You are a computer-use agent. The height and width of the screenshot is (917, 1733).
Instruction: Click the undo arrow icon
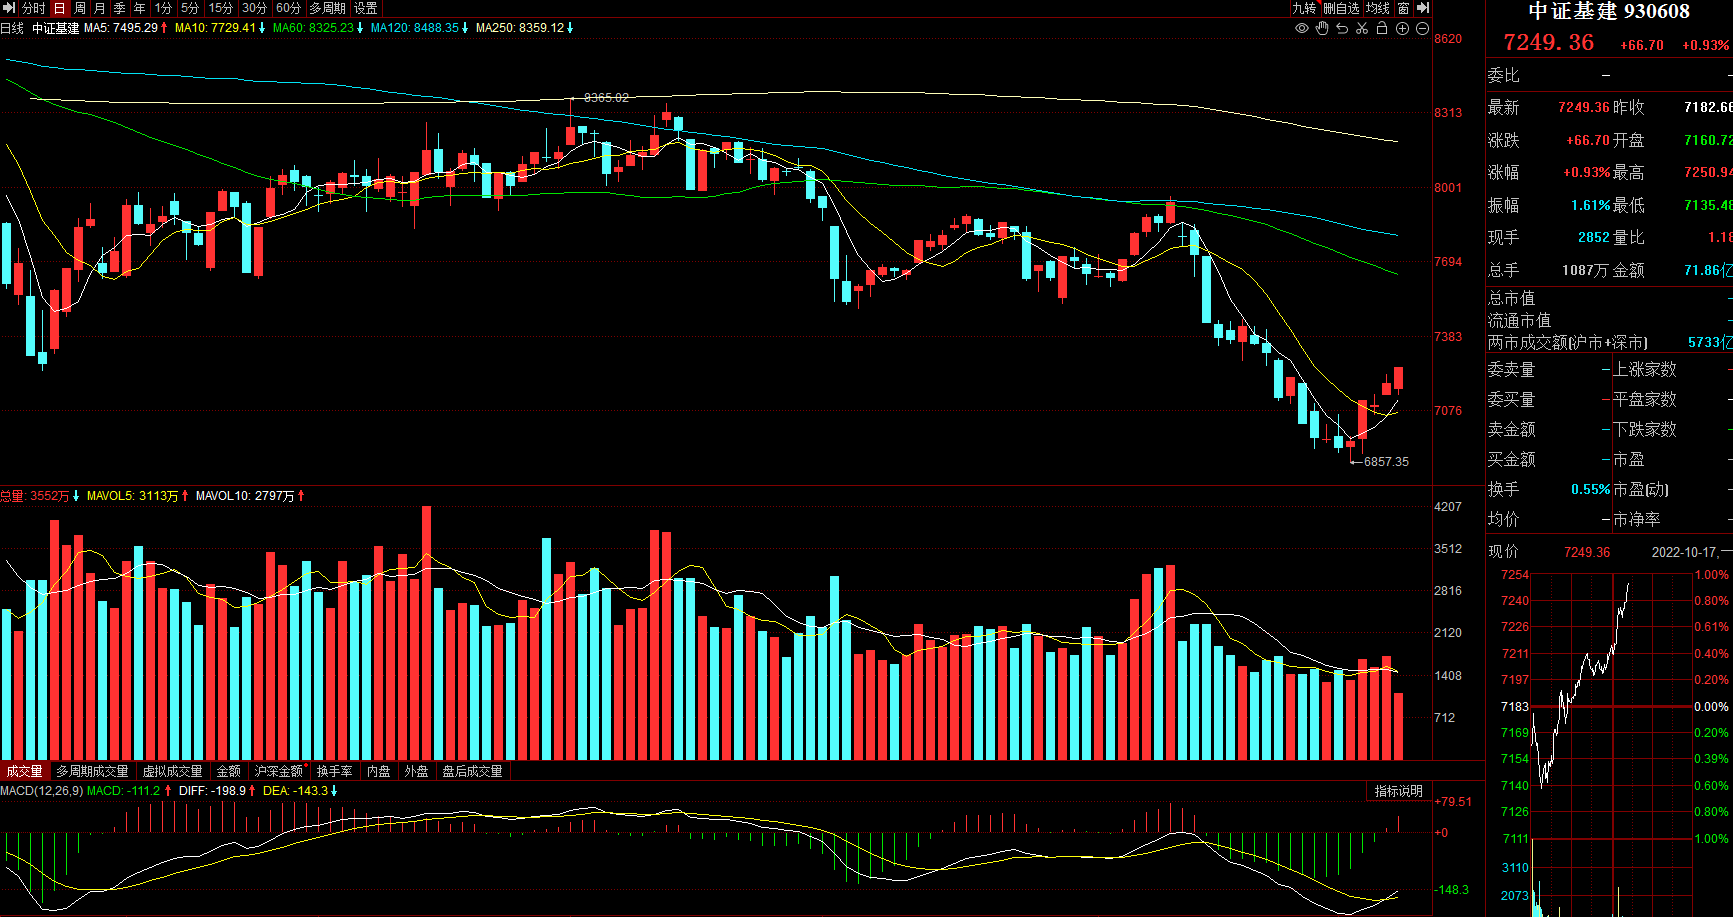point(1342,28)
